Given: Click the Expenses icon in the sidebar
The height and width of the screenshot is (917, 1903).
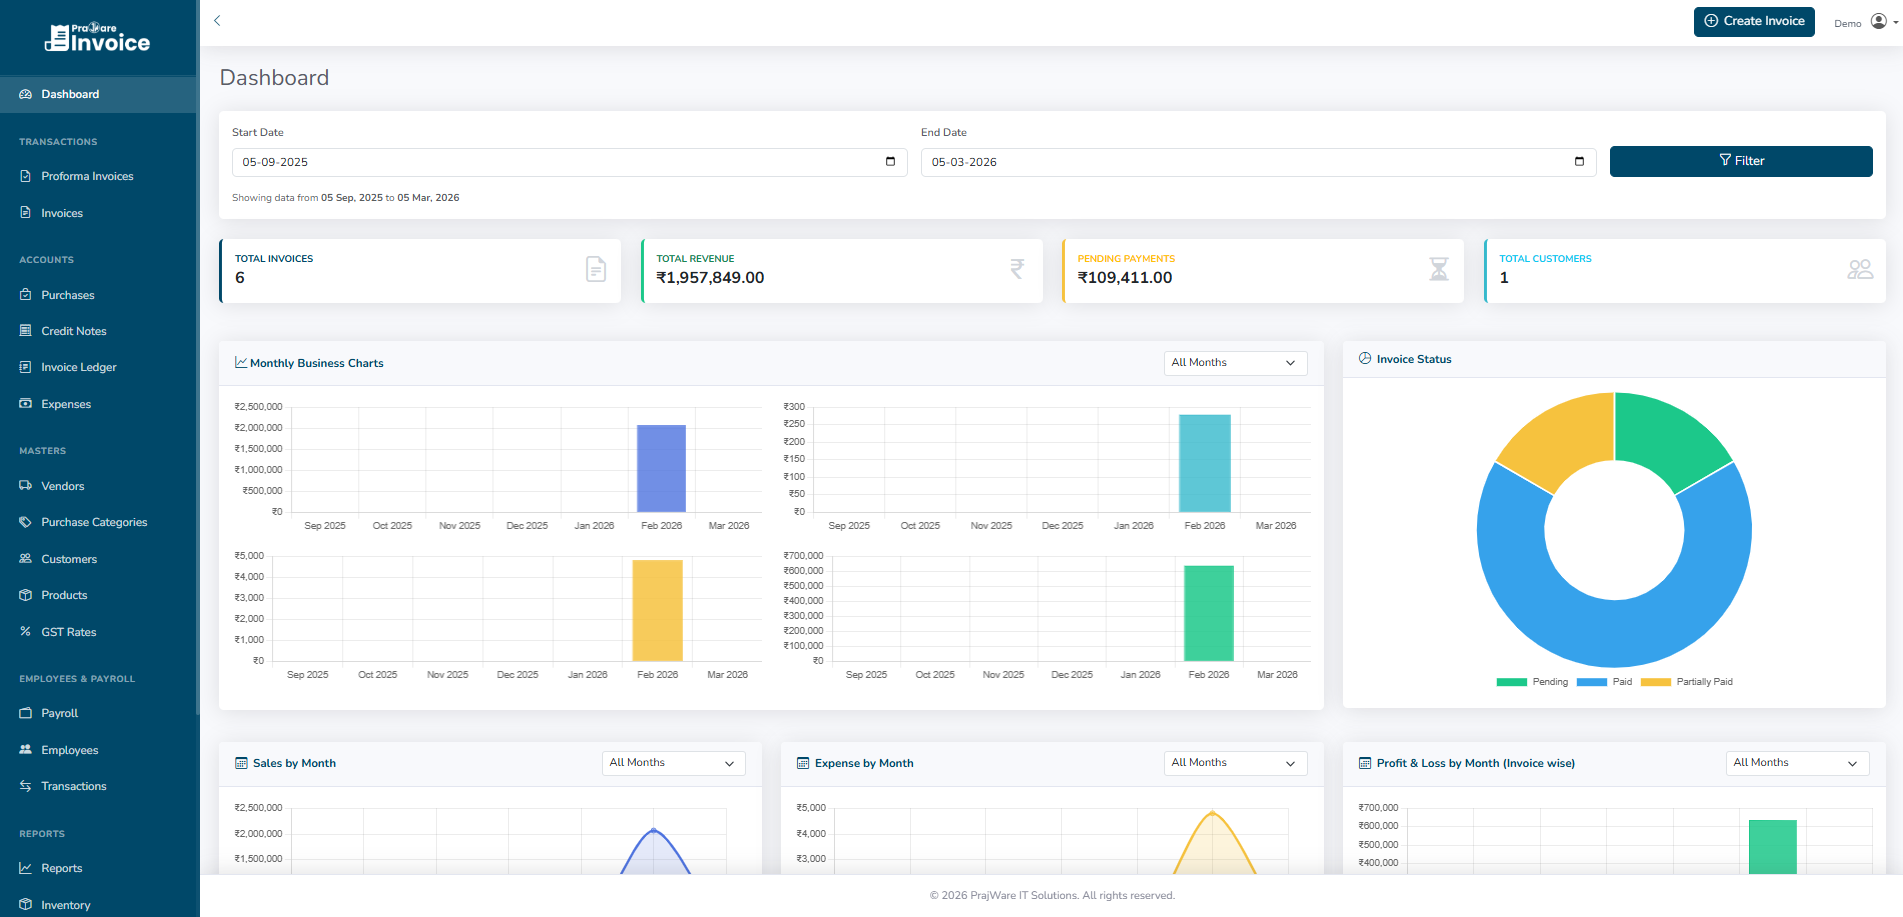Looking at the screenshot, I should [x=24, y=403].
